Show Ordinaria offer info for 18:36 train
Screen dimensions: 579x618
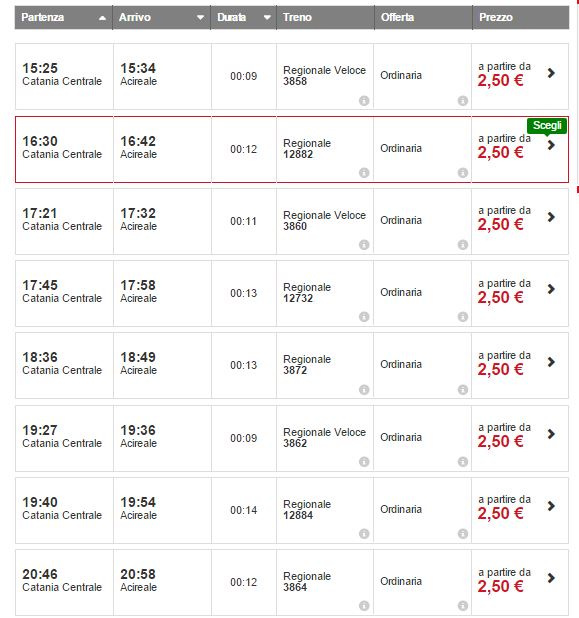pyautogui.click(x=463, y=389)
